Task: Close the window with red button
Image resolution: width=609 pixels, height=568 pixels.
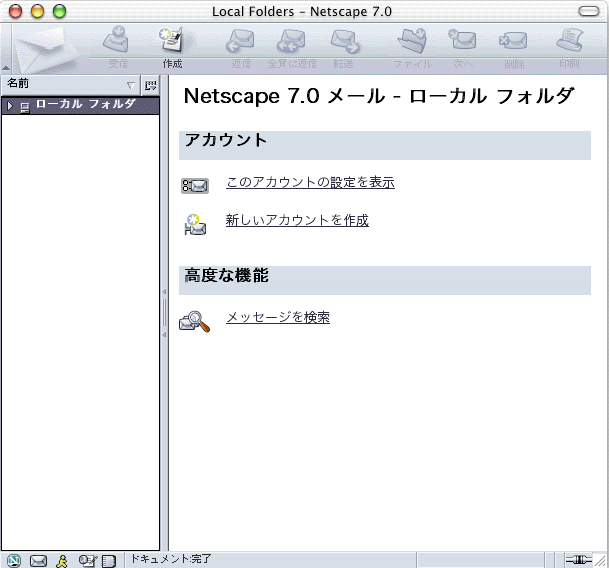Action: [x=16, y=11]
